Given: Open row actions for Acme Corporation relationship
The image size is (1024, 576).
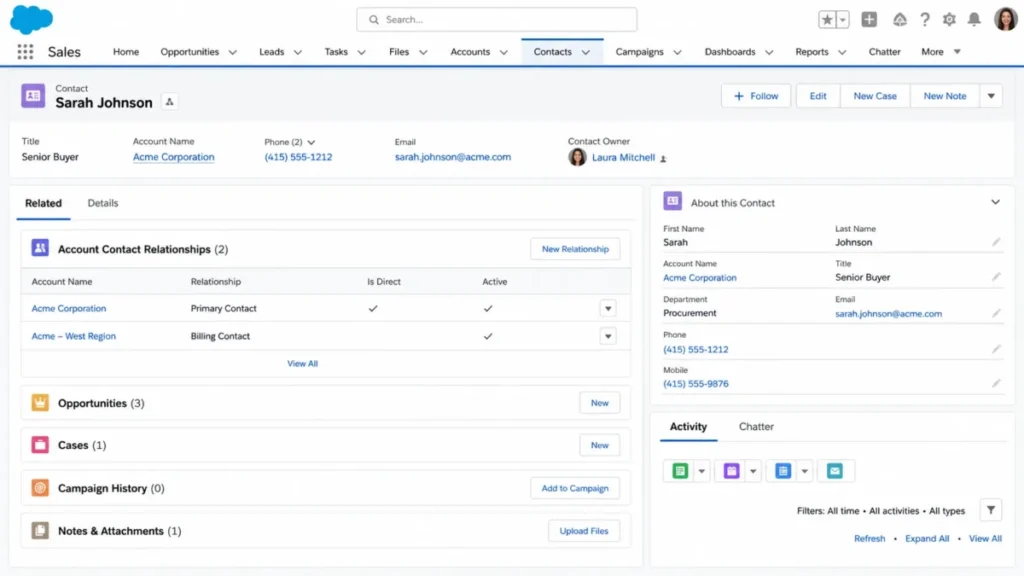Looking at the screenshot, I should [x=607, y=308].
